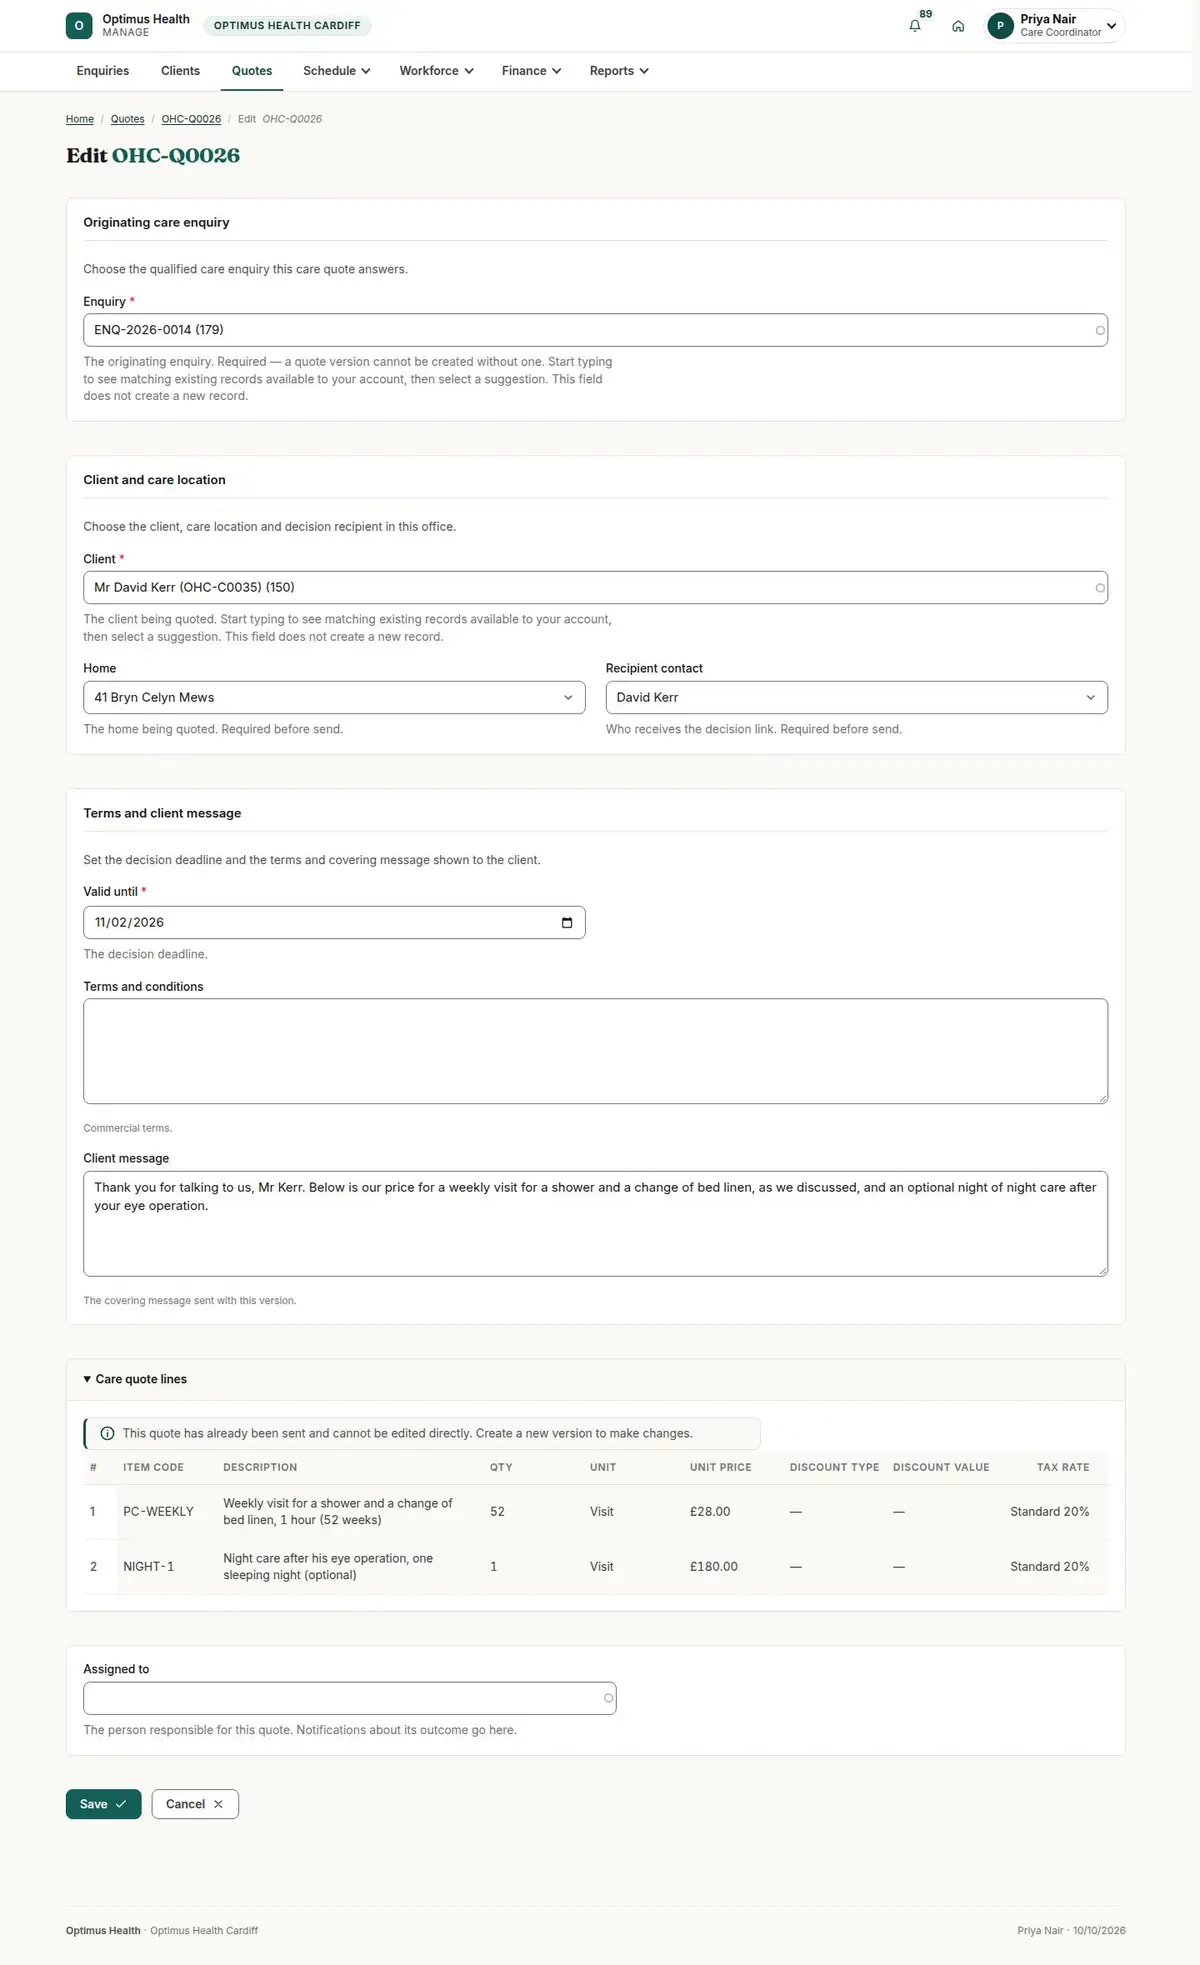
Task: Click the info icon in sent-quote notice
Action: click(107, 1433)
